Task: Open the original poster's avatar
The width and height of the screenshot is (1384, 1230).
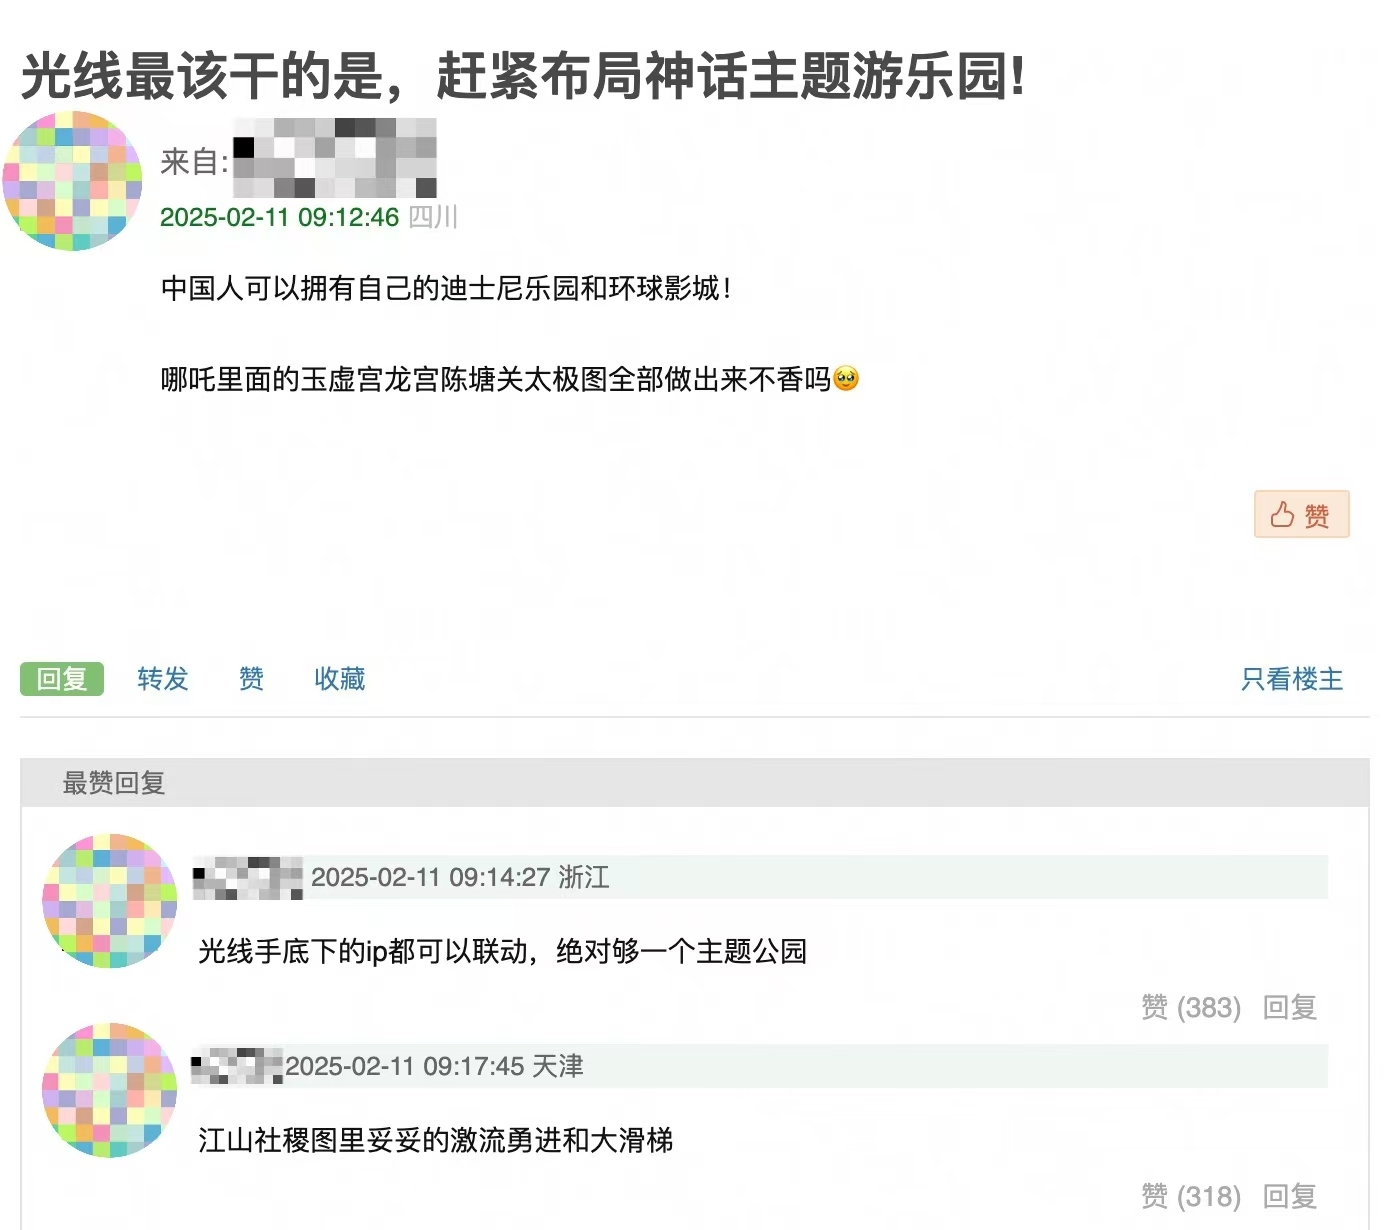Action: tap(72, 181)
